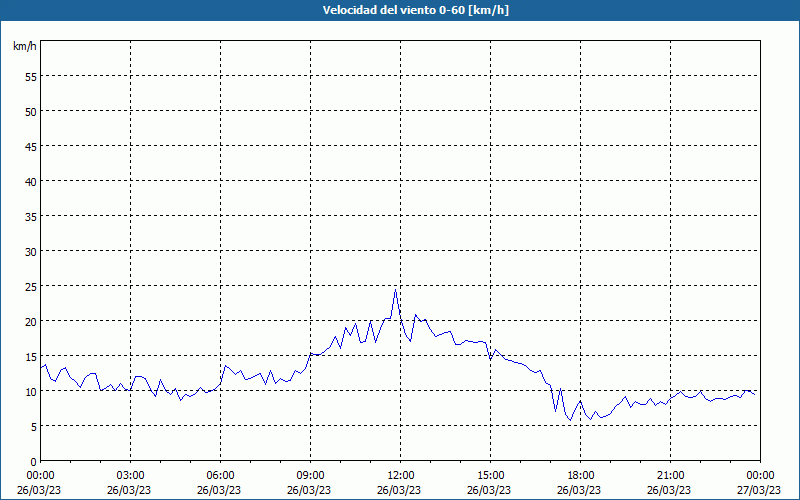Image resolution: width=800 pixels, height=500 pixels.
Task: Click the 09:00 time label on X axis
Action: 310,476
